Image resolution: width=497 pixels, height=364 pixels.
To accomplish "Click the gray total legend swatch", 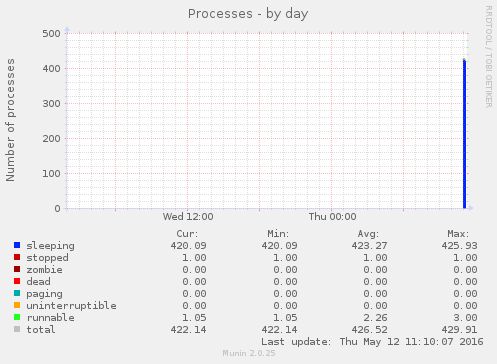I will (17, 329).
